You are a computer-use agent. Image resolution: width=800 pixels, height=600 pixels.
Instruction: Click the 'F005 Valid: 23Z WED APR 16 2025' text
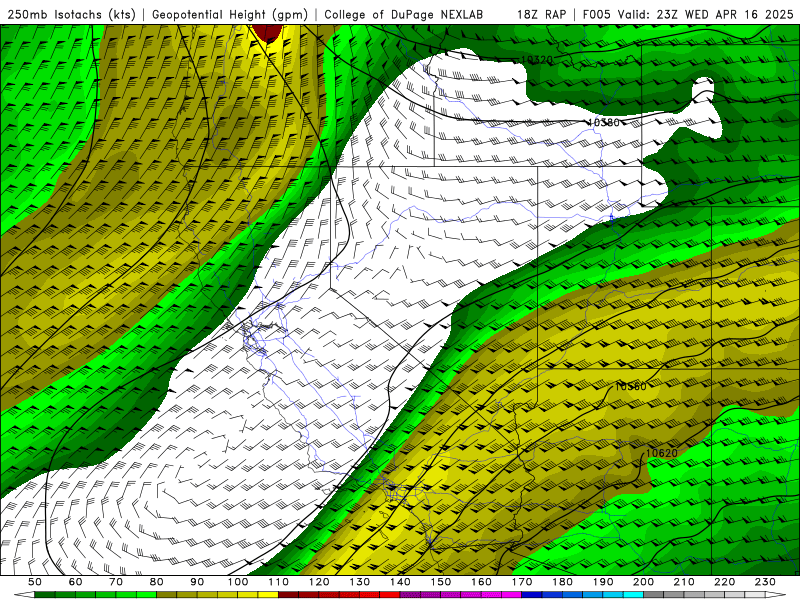tap(688, 15)
